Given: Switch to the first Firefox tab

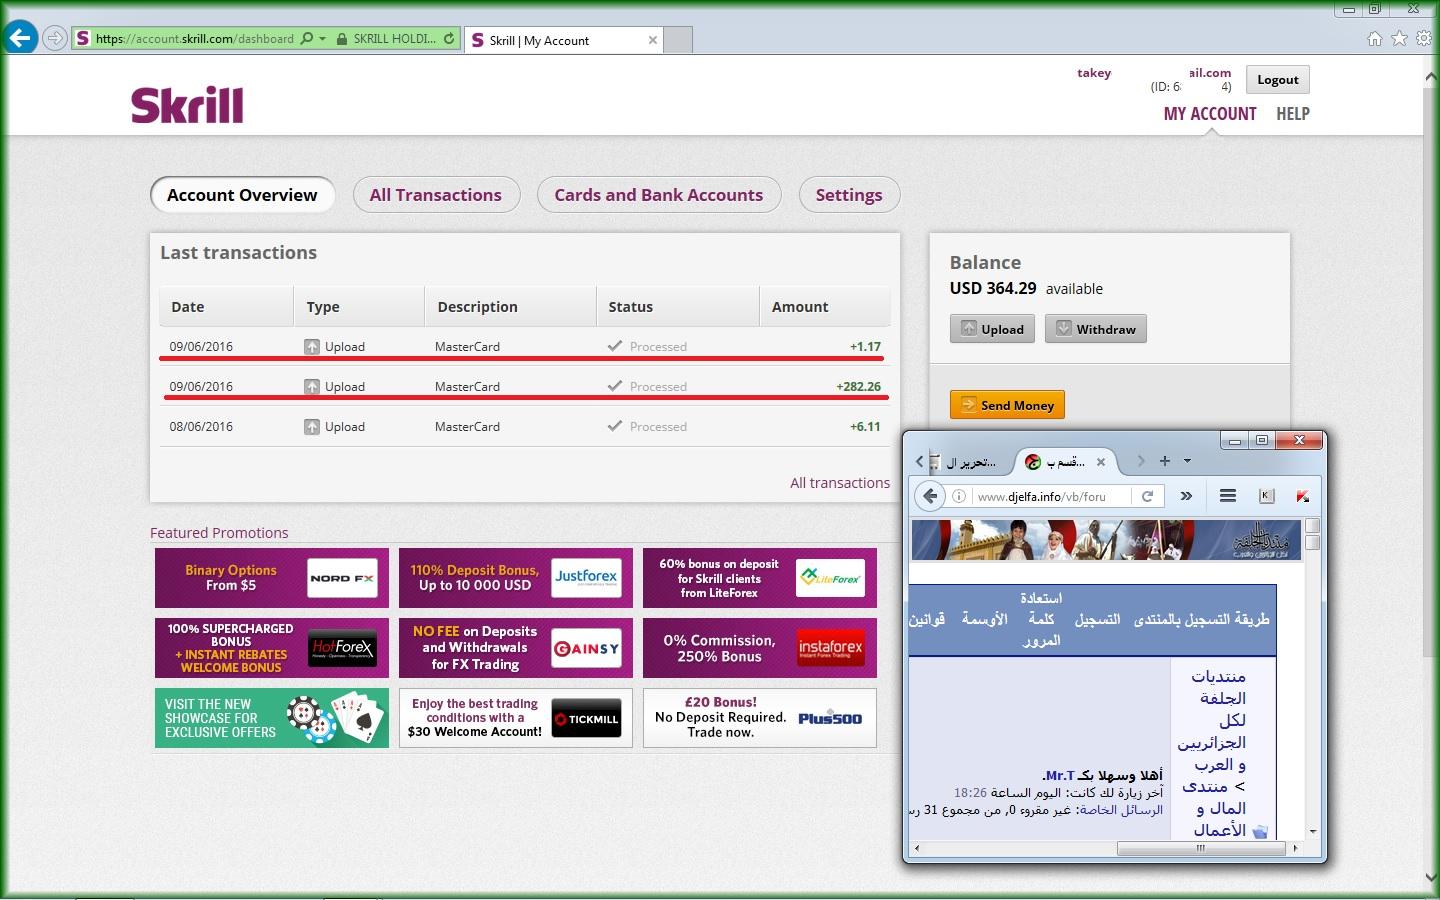Looking at the screenshot, I should (965, 462).
